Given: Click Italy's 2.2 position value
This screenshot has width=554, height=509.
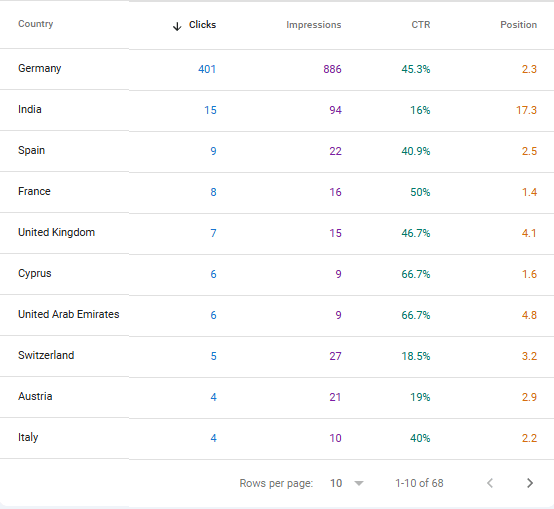Looking at the screenshot, I should (x=529, y=438).
